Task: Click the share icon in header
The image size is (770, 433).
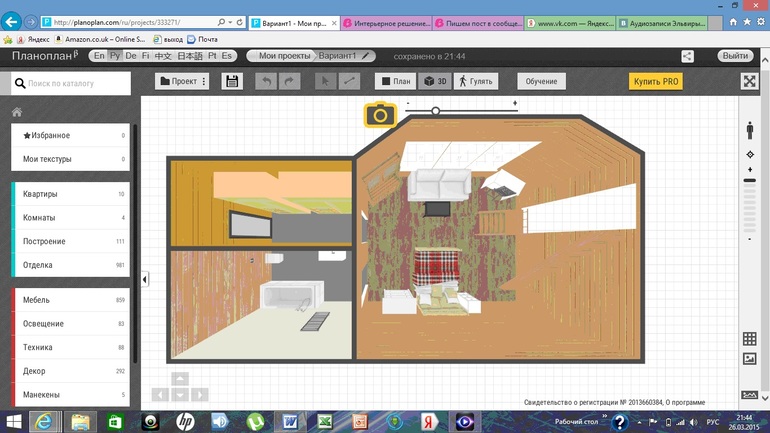Action: (687, 57)
